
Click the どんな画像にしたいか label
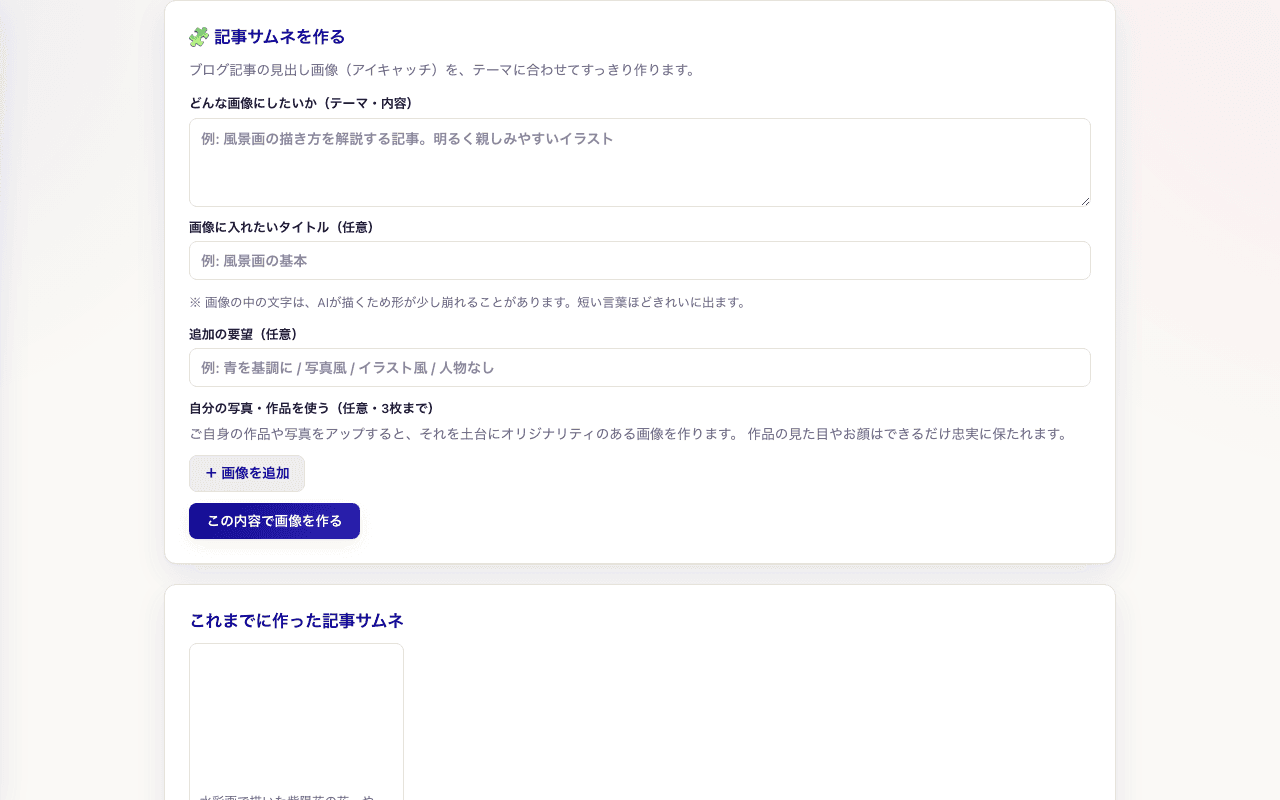pos(301,103)
